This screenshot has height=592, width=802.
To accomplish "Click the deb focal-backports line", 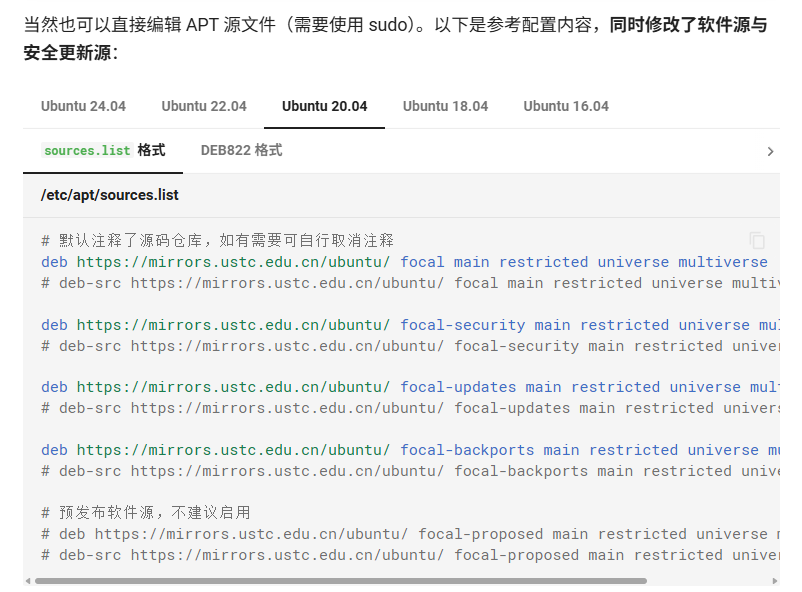I will point(410,450).
